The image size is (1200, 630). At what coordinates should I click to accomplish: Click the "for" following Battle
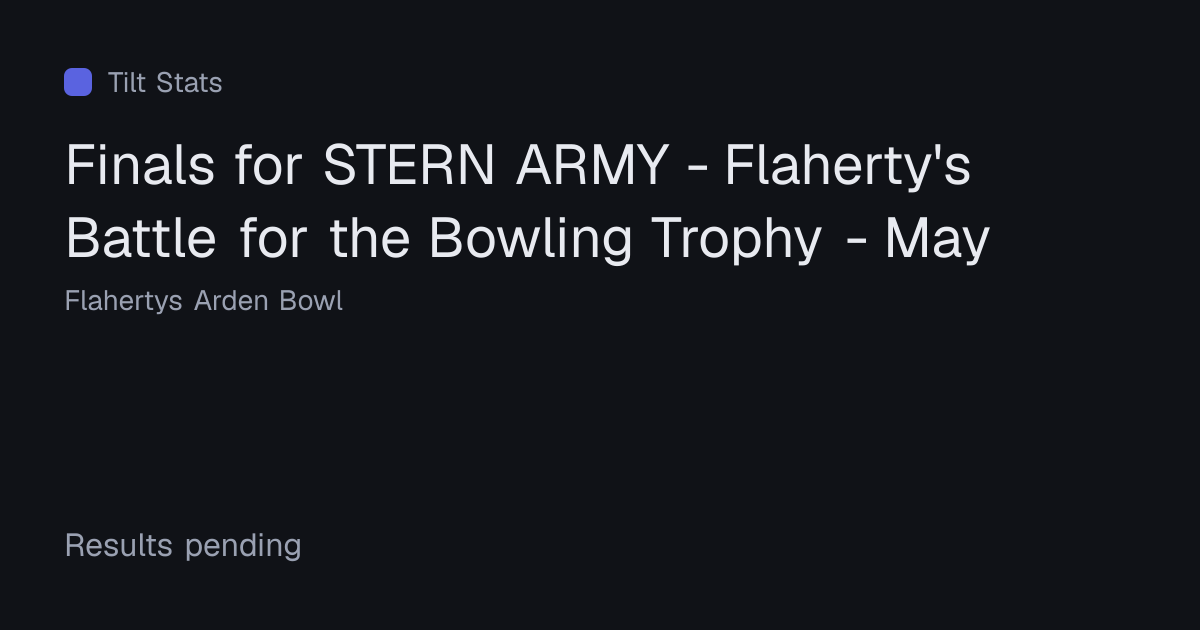(273, 238)
